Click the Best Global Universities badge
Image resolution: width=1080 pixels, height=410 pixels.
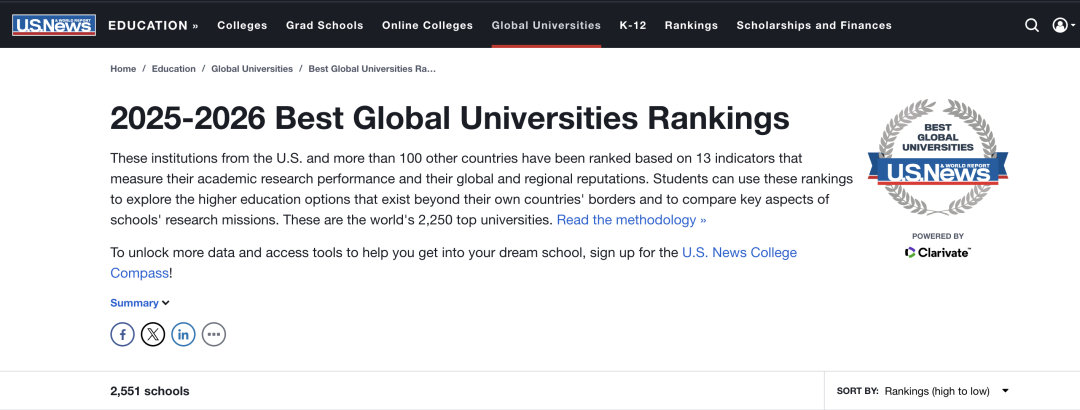click(937, 158)
